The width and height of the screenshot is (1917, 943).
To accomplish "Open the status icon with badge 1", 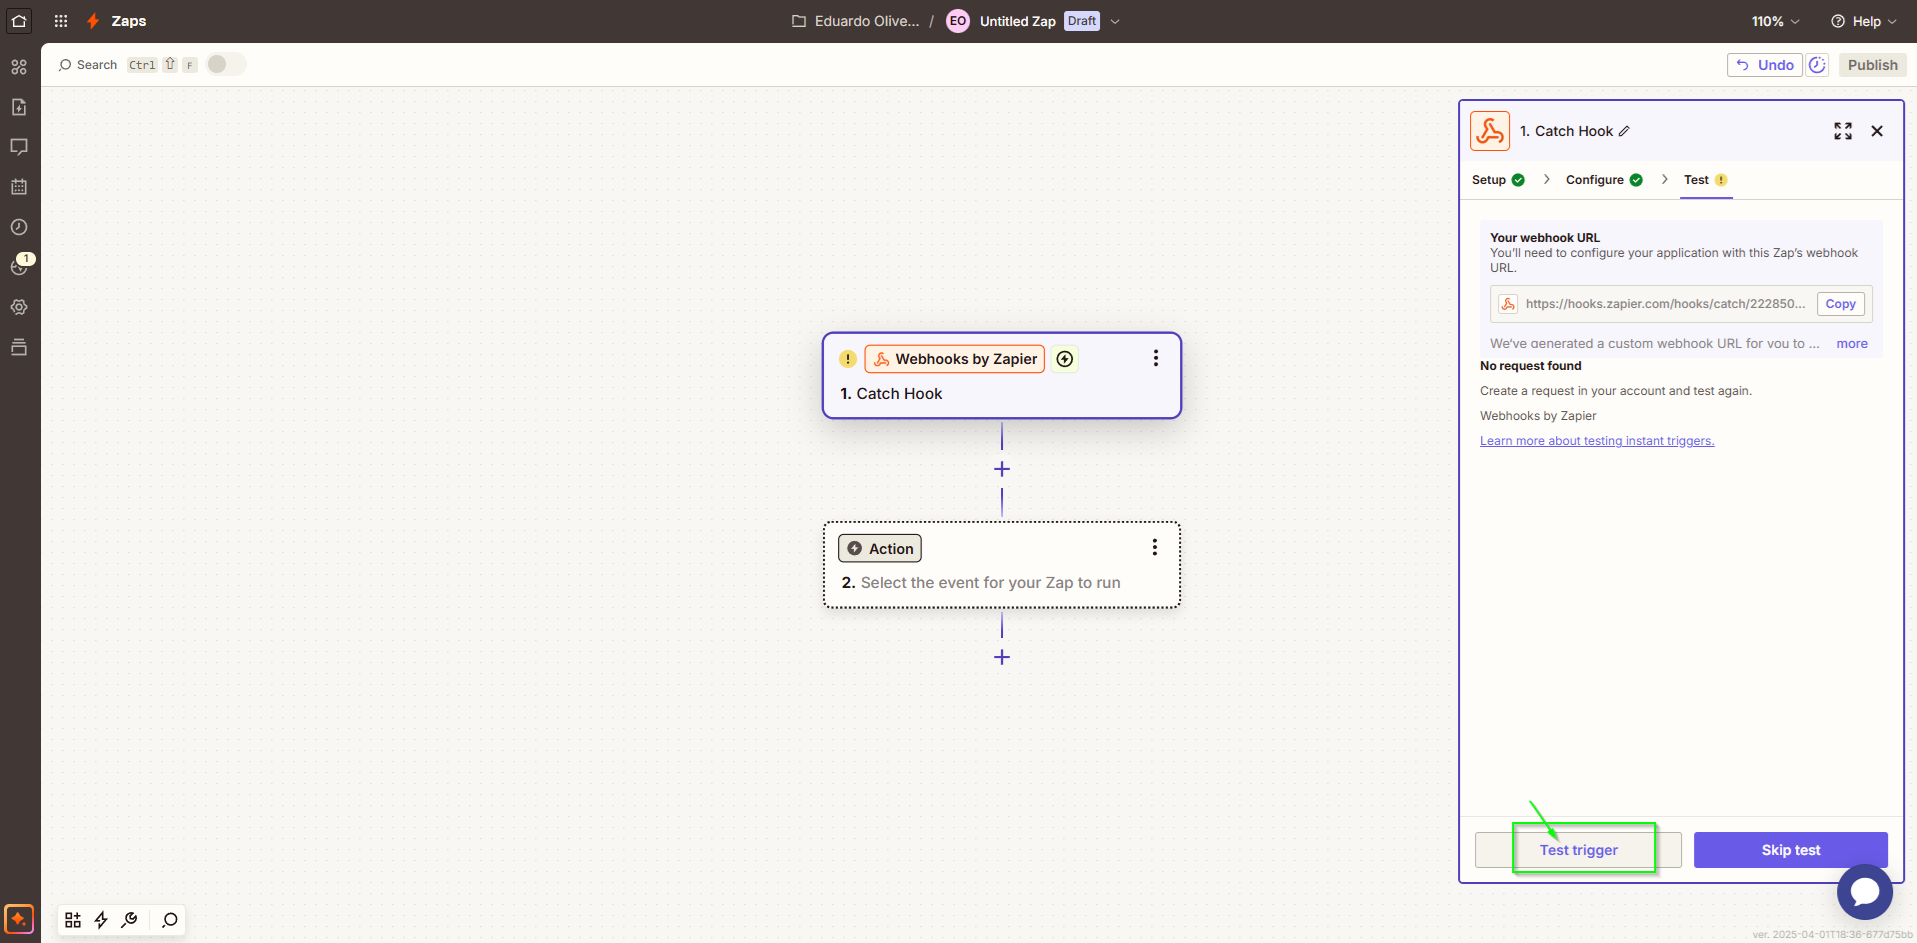I will point(19,266).
